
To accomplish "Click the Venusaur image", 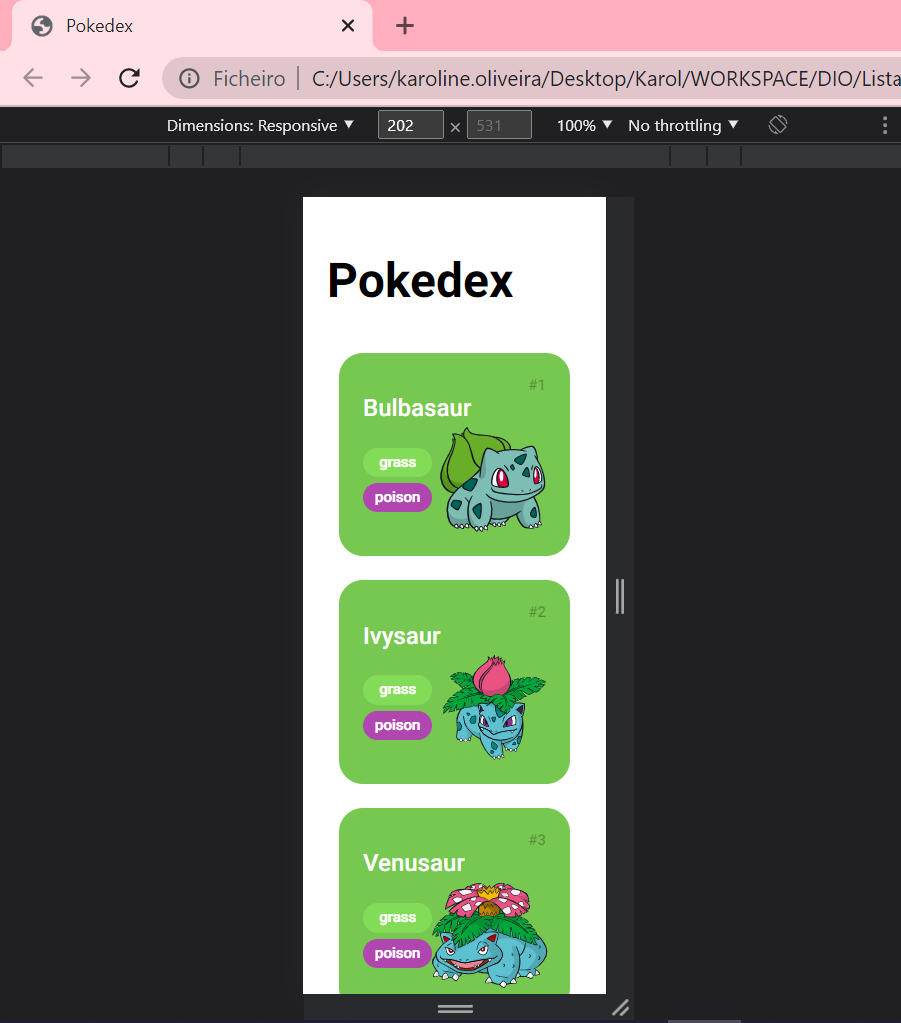I will (489, 935).
